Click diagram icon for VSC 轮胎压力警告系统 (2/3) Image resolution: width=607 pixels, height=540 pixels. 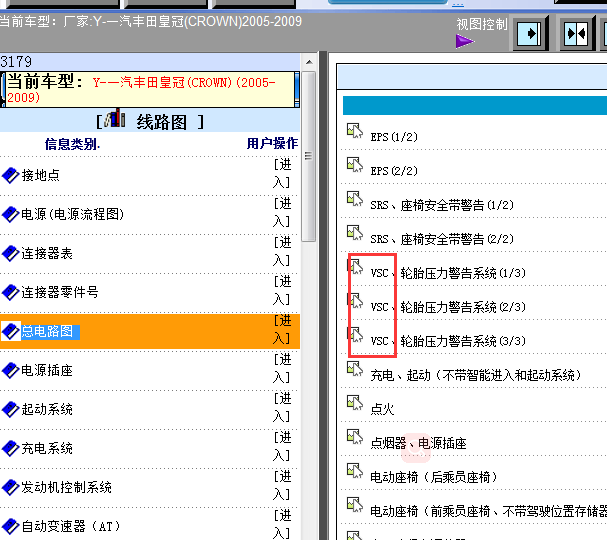pyautogui.click(x=355, y=301)
